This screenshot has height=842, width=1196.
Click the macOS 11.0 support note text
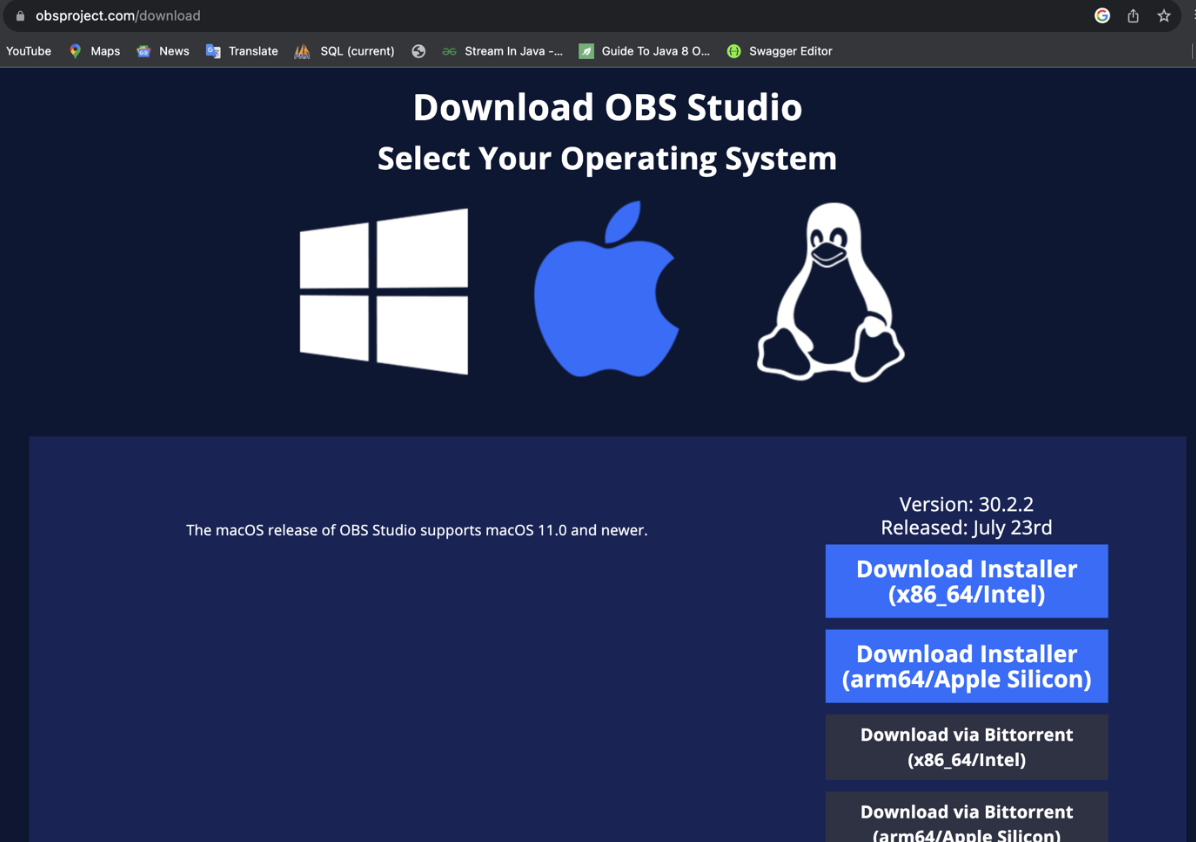click(416, 530)
